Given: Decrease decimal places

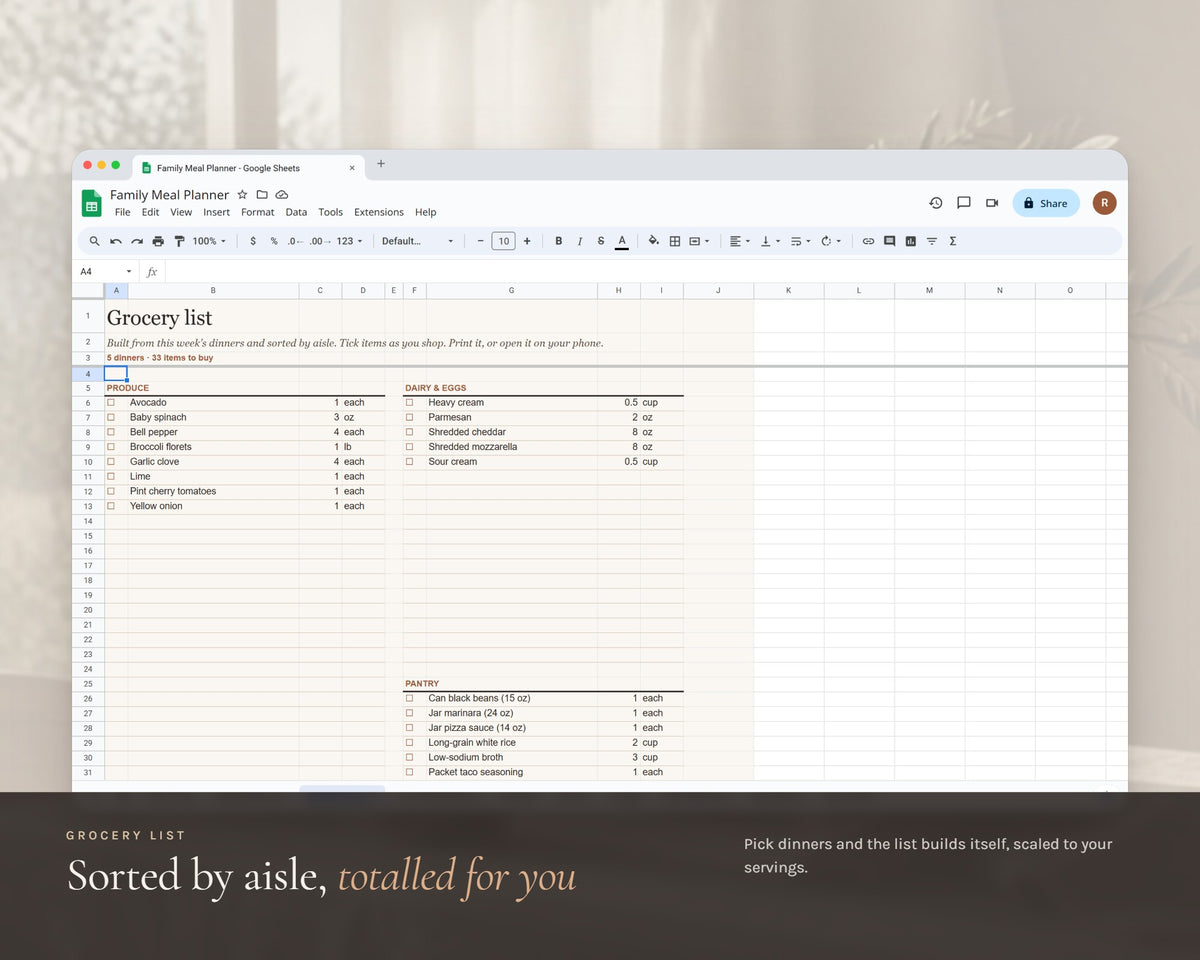Looking at the screenshot, I should [x=295, y=241].
